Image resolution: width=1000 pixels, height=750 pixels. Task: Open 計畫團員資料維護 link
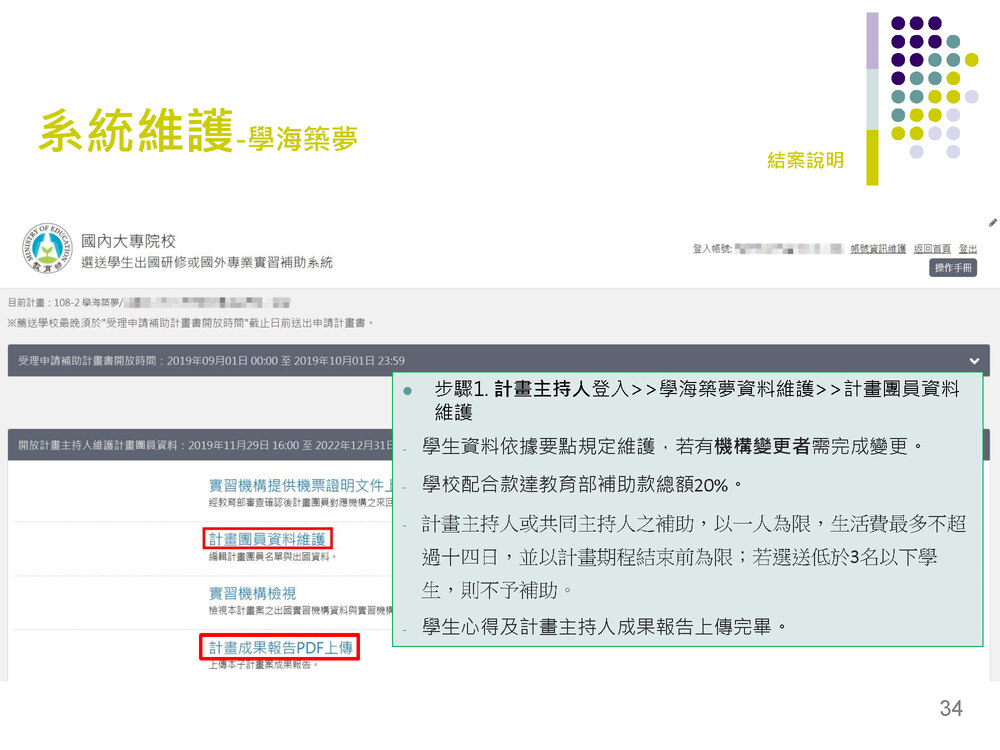point(267,539)
